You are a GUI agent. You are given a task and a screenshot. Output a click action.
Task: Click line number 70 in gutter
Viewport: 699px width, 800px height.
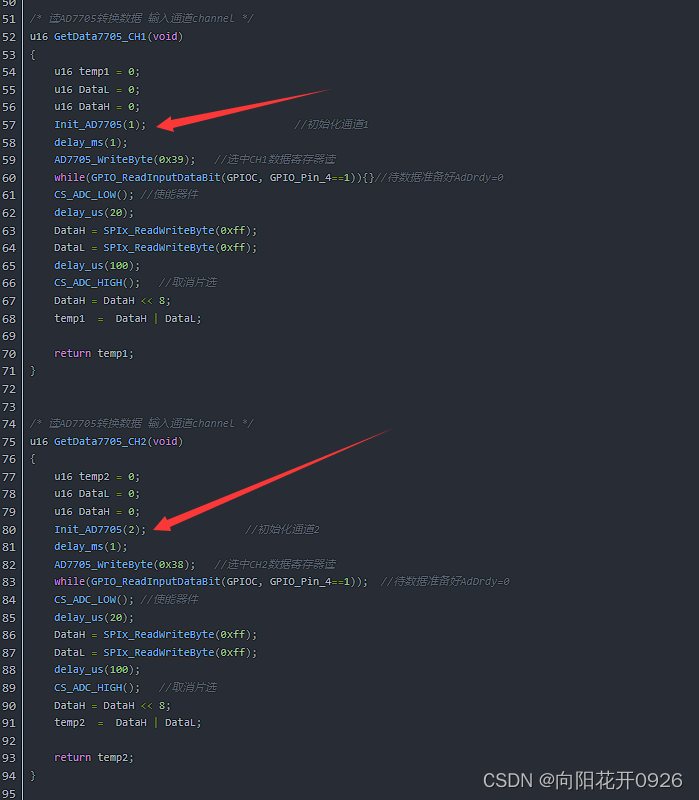[9, 354]
